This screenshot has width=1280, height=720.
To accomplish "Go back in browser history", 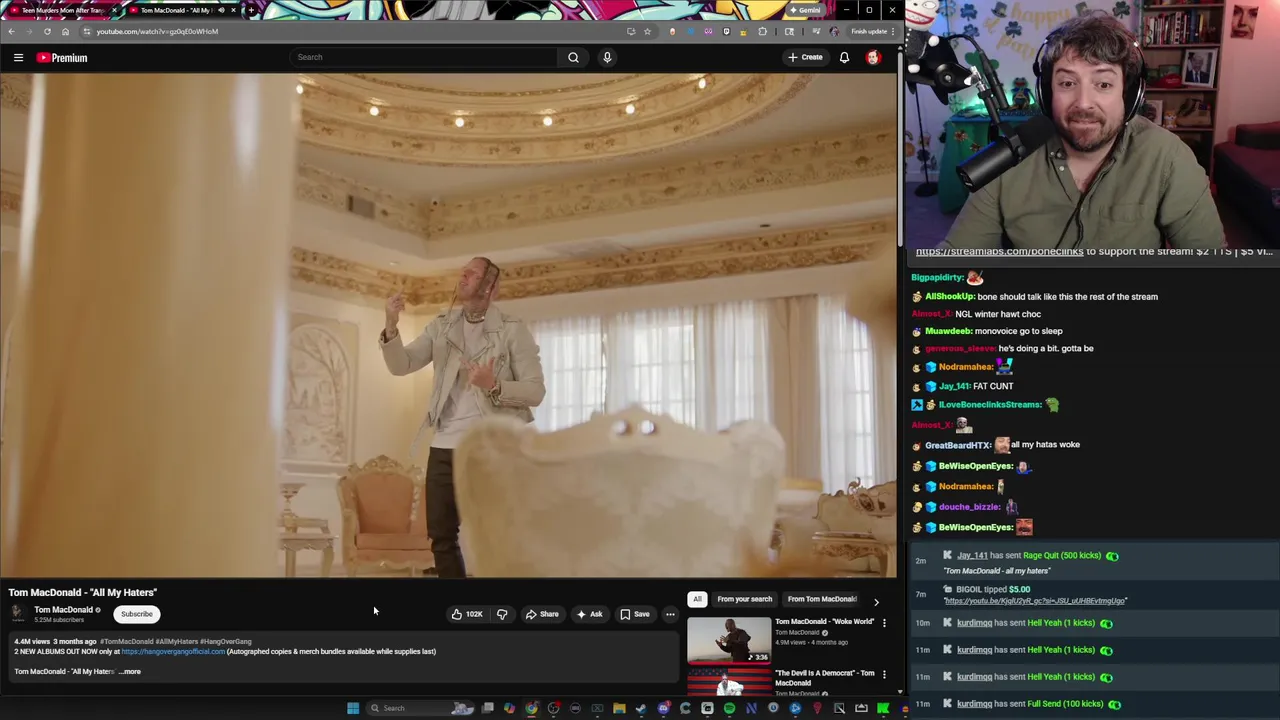I will coord(11,31).
